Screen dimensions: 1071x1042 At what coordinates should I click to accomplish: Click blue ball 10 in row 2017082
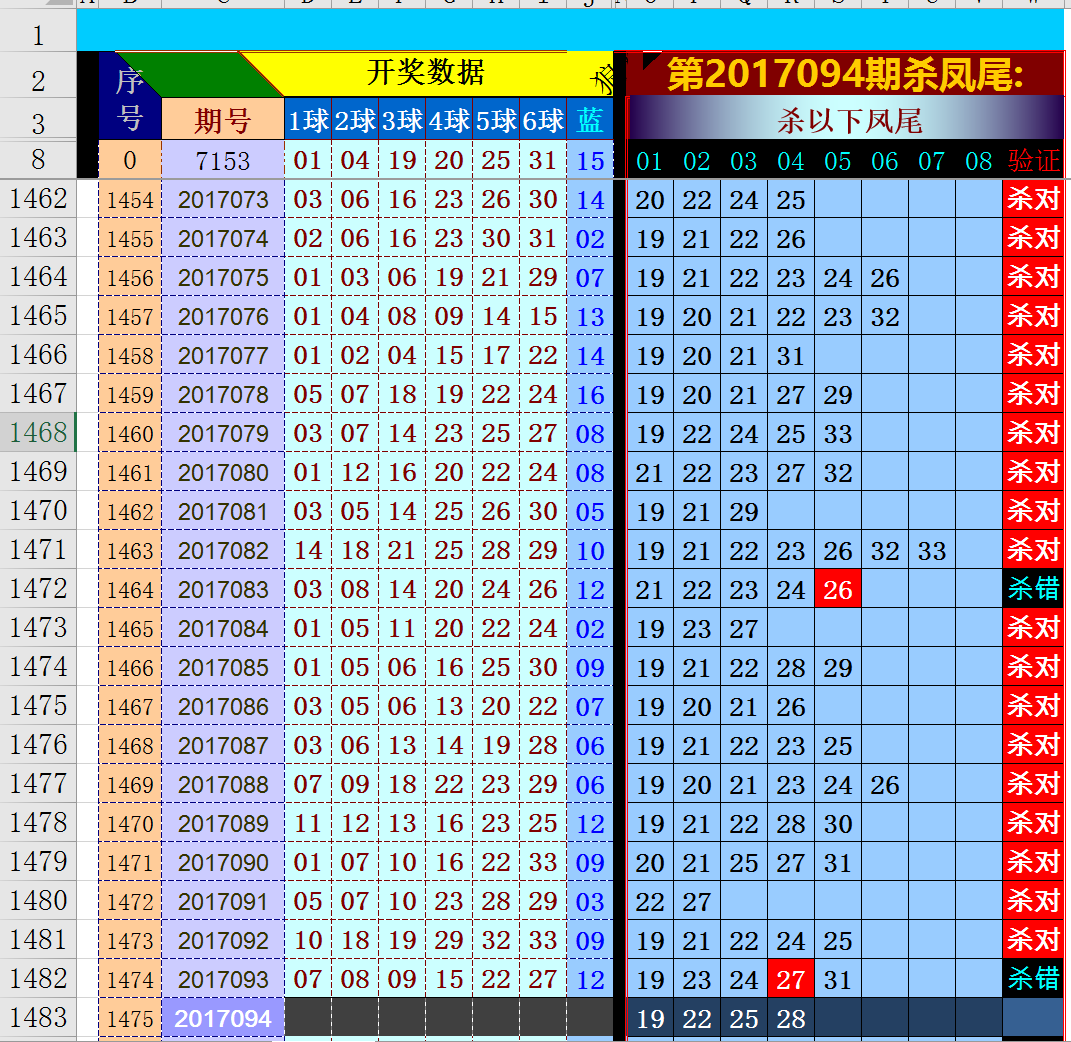pyautogui.click(x=590, y=550)
